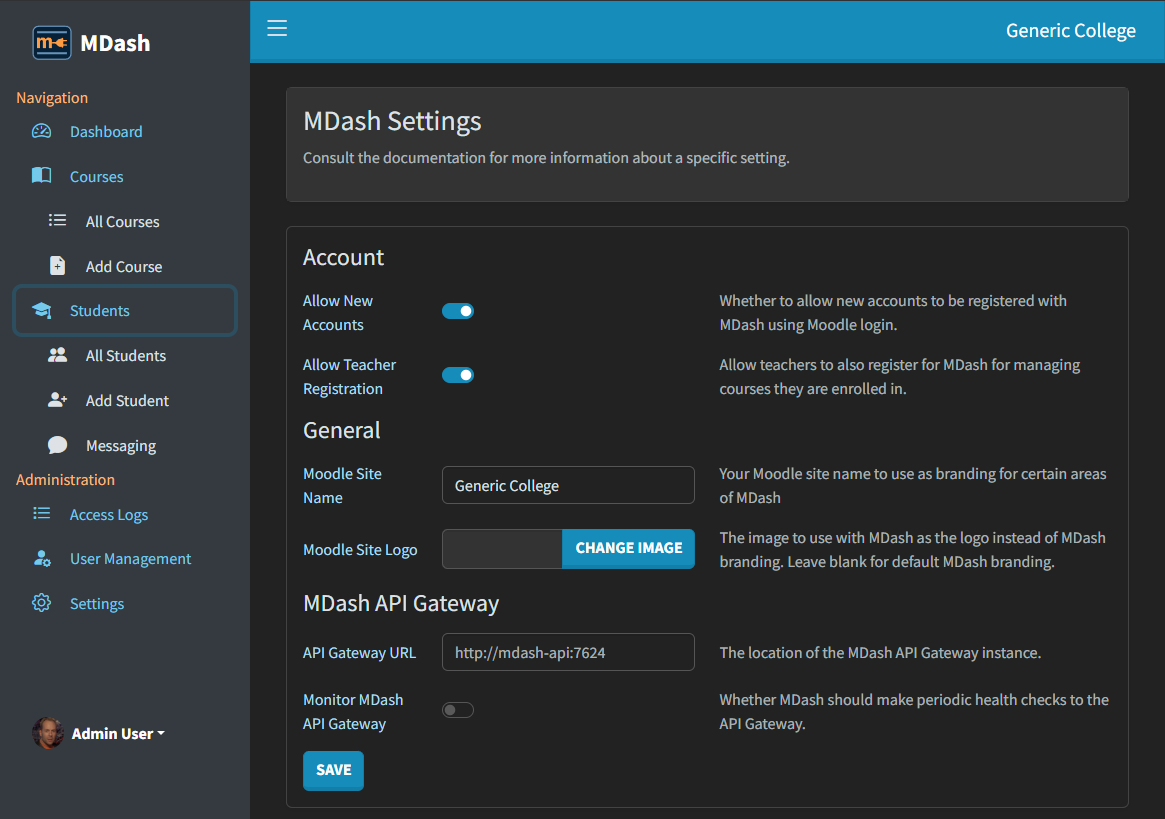Click the All Students people icon
The width and height of the screenshot is (1165, 819).
57,355
